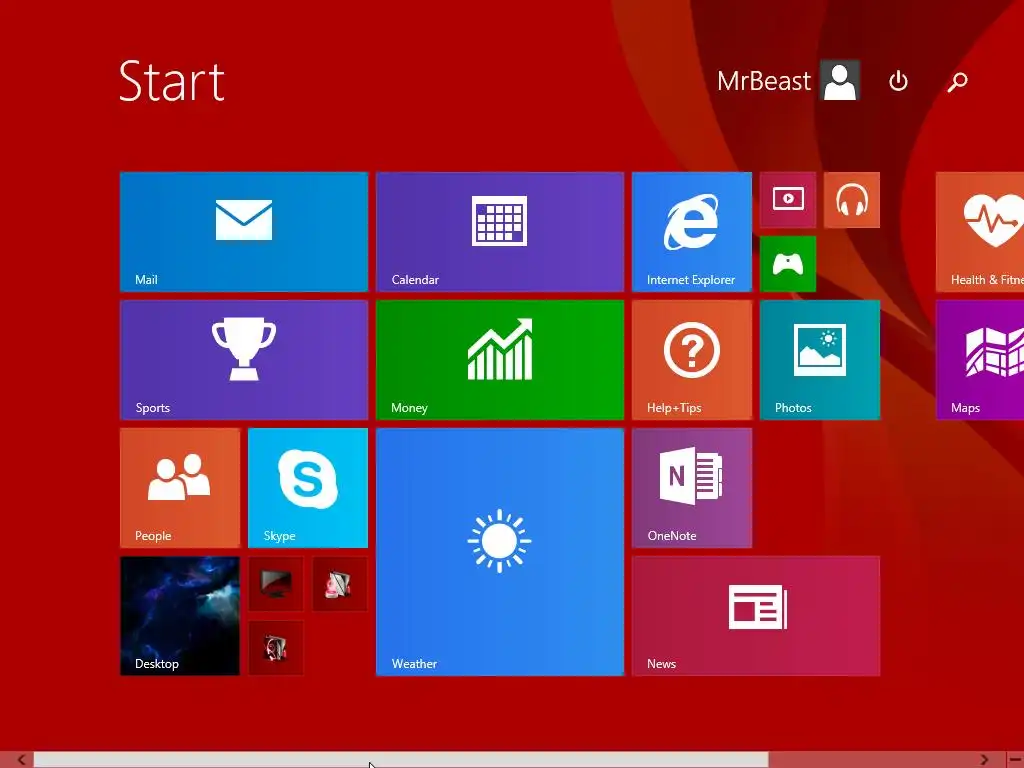Launch Internet Explorer tile
Screen dimensions: 1024x768
coord(692,232)
